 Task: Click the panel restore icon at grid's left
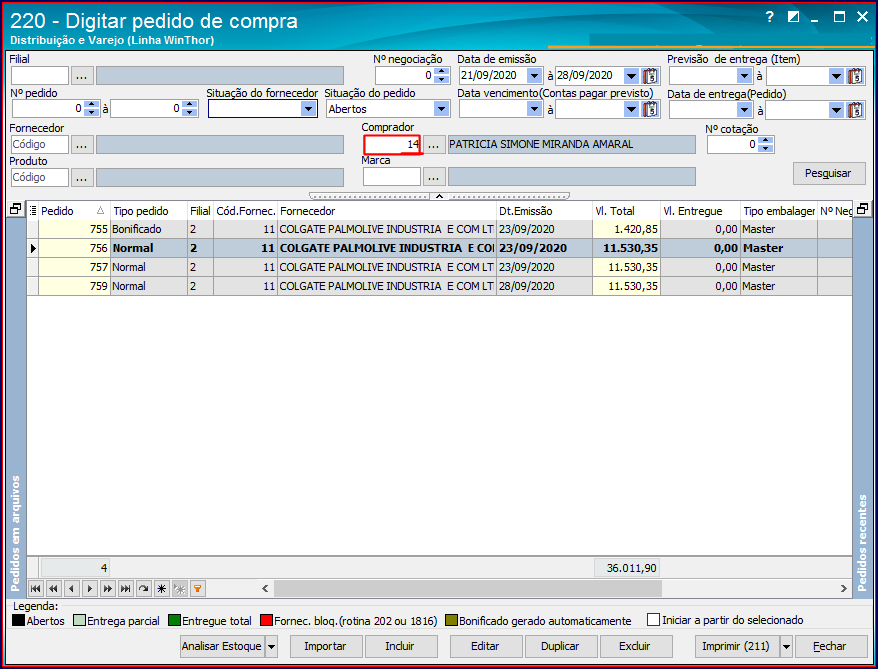point(15,209)
